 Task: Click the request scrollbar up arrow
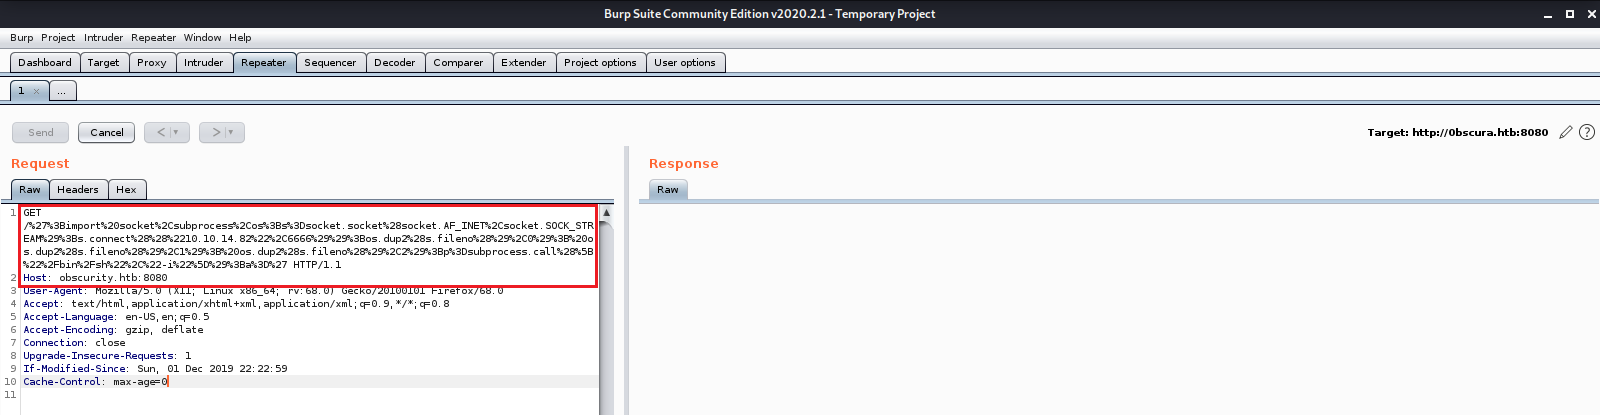606,213
